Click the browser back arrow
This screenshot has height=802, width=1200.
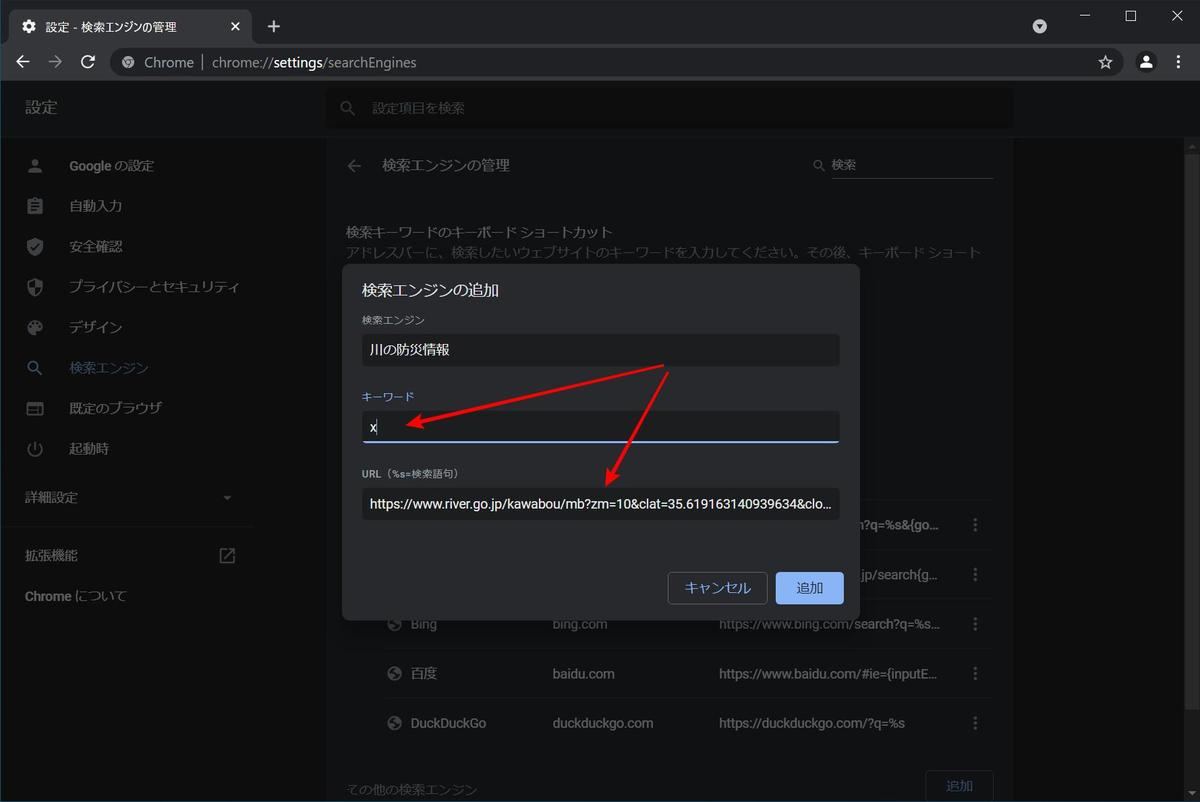[x=23, y=62]
